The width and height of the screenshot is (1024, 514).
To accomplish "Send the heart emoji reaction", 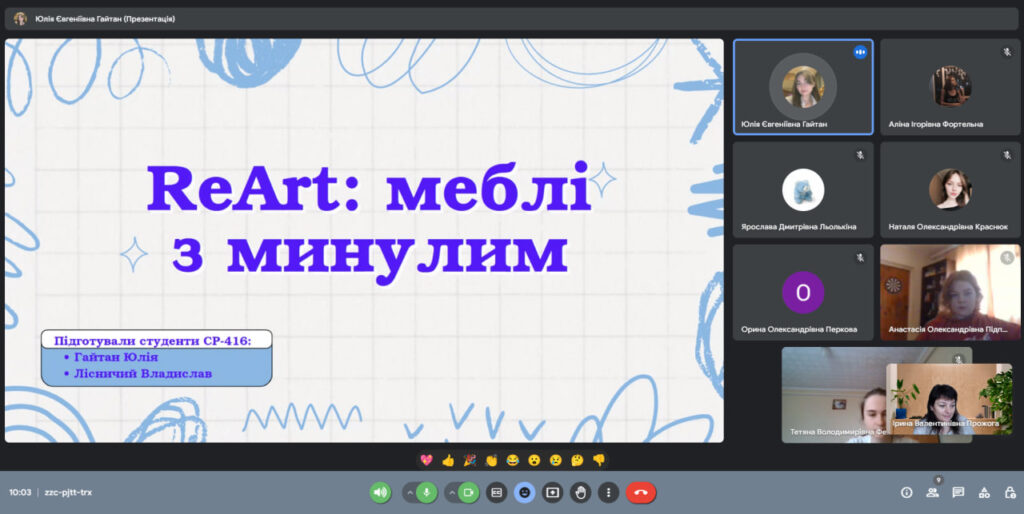I will [427, 460].
